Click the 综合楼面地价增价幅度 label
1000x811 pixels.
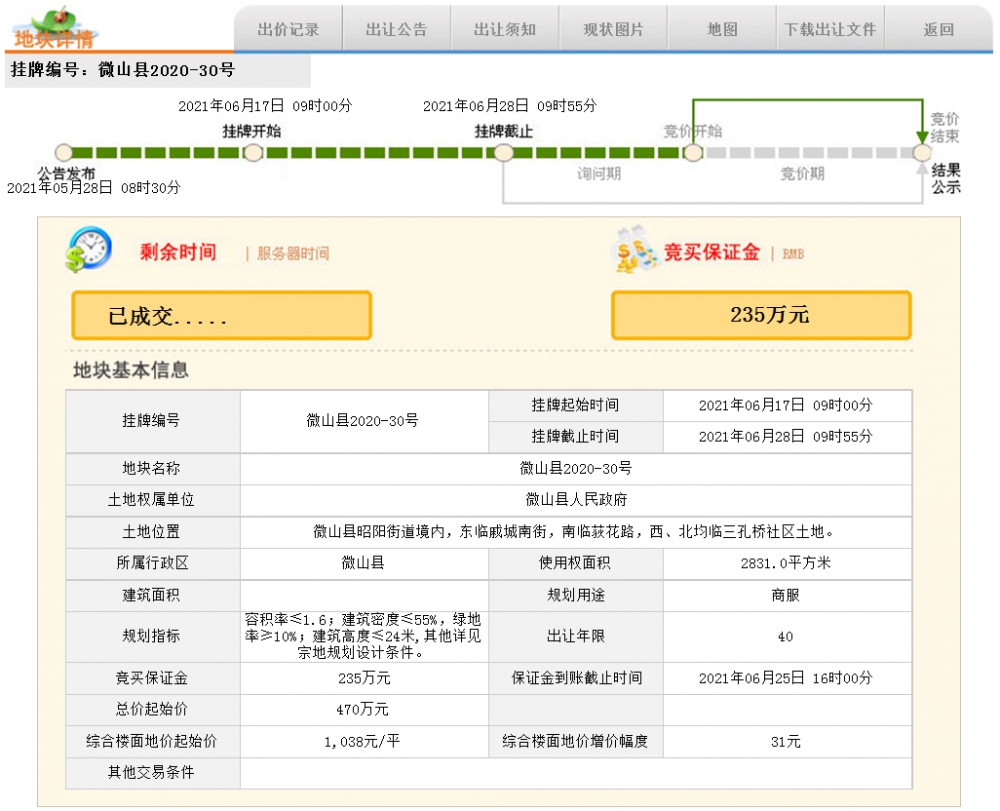click(x=575, y=741)
